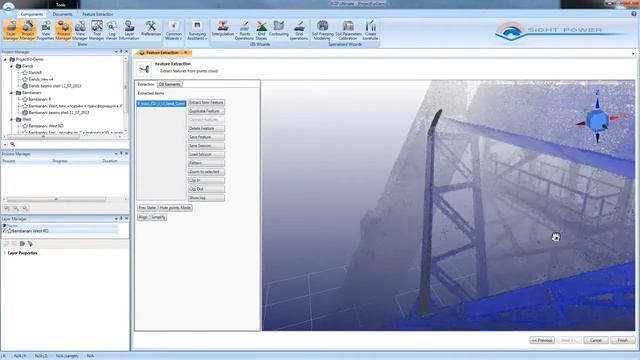Open Layer Information
The width and height of the screenshot is (640, 360).
coord(129,30)
